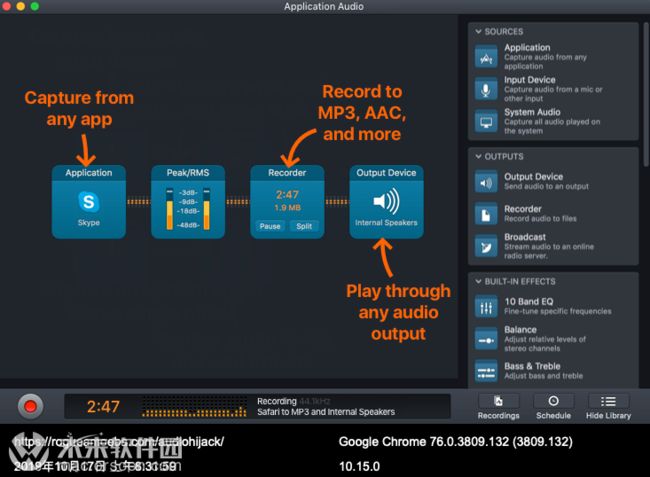The image size is (650, 477).
Task: Select the Bass & Treble effect icon
Action: tap(486, 371)
